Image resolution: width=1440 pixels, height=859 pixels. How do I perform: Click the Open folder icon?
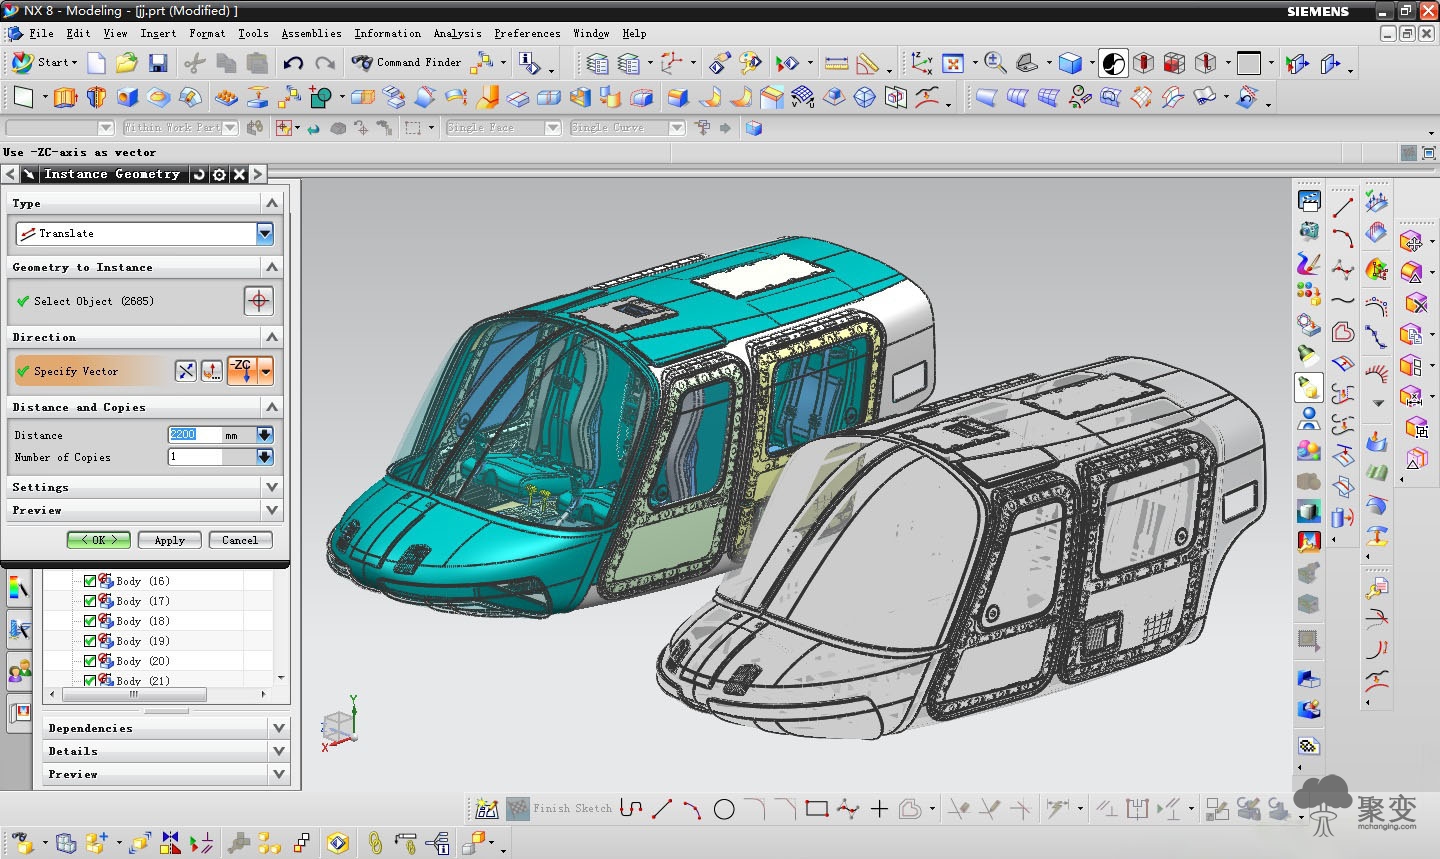click(x=126, y=64)
